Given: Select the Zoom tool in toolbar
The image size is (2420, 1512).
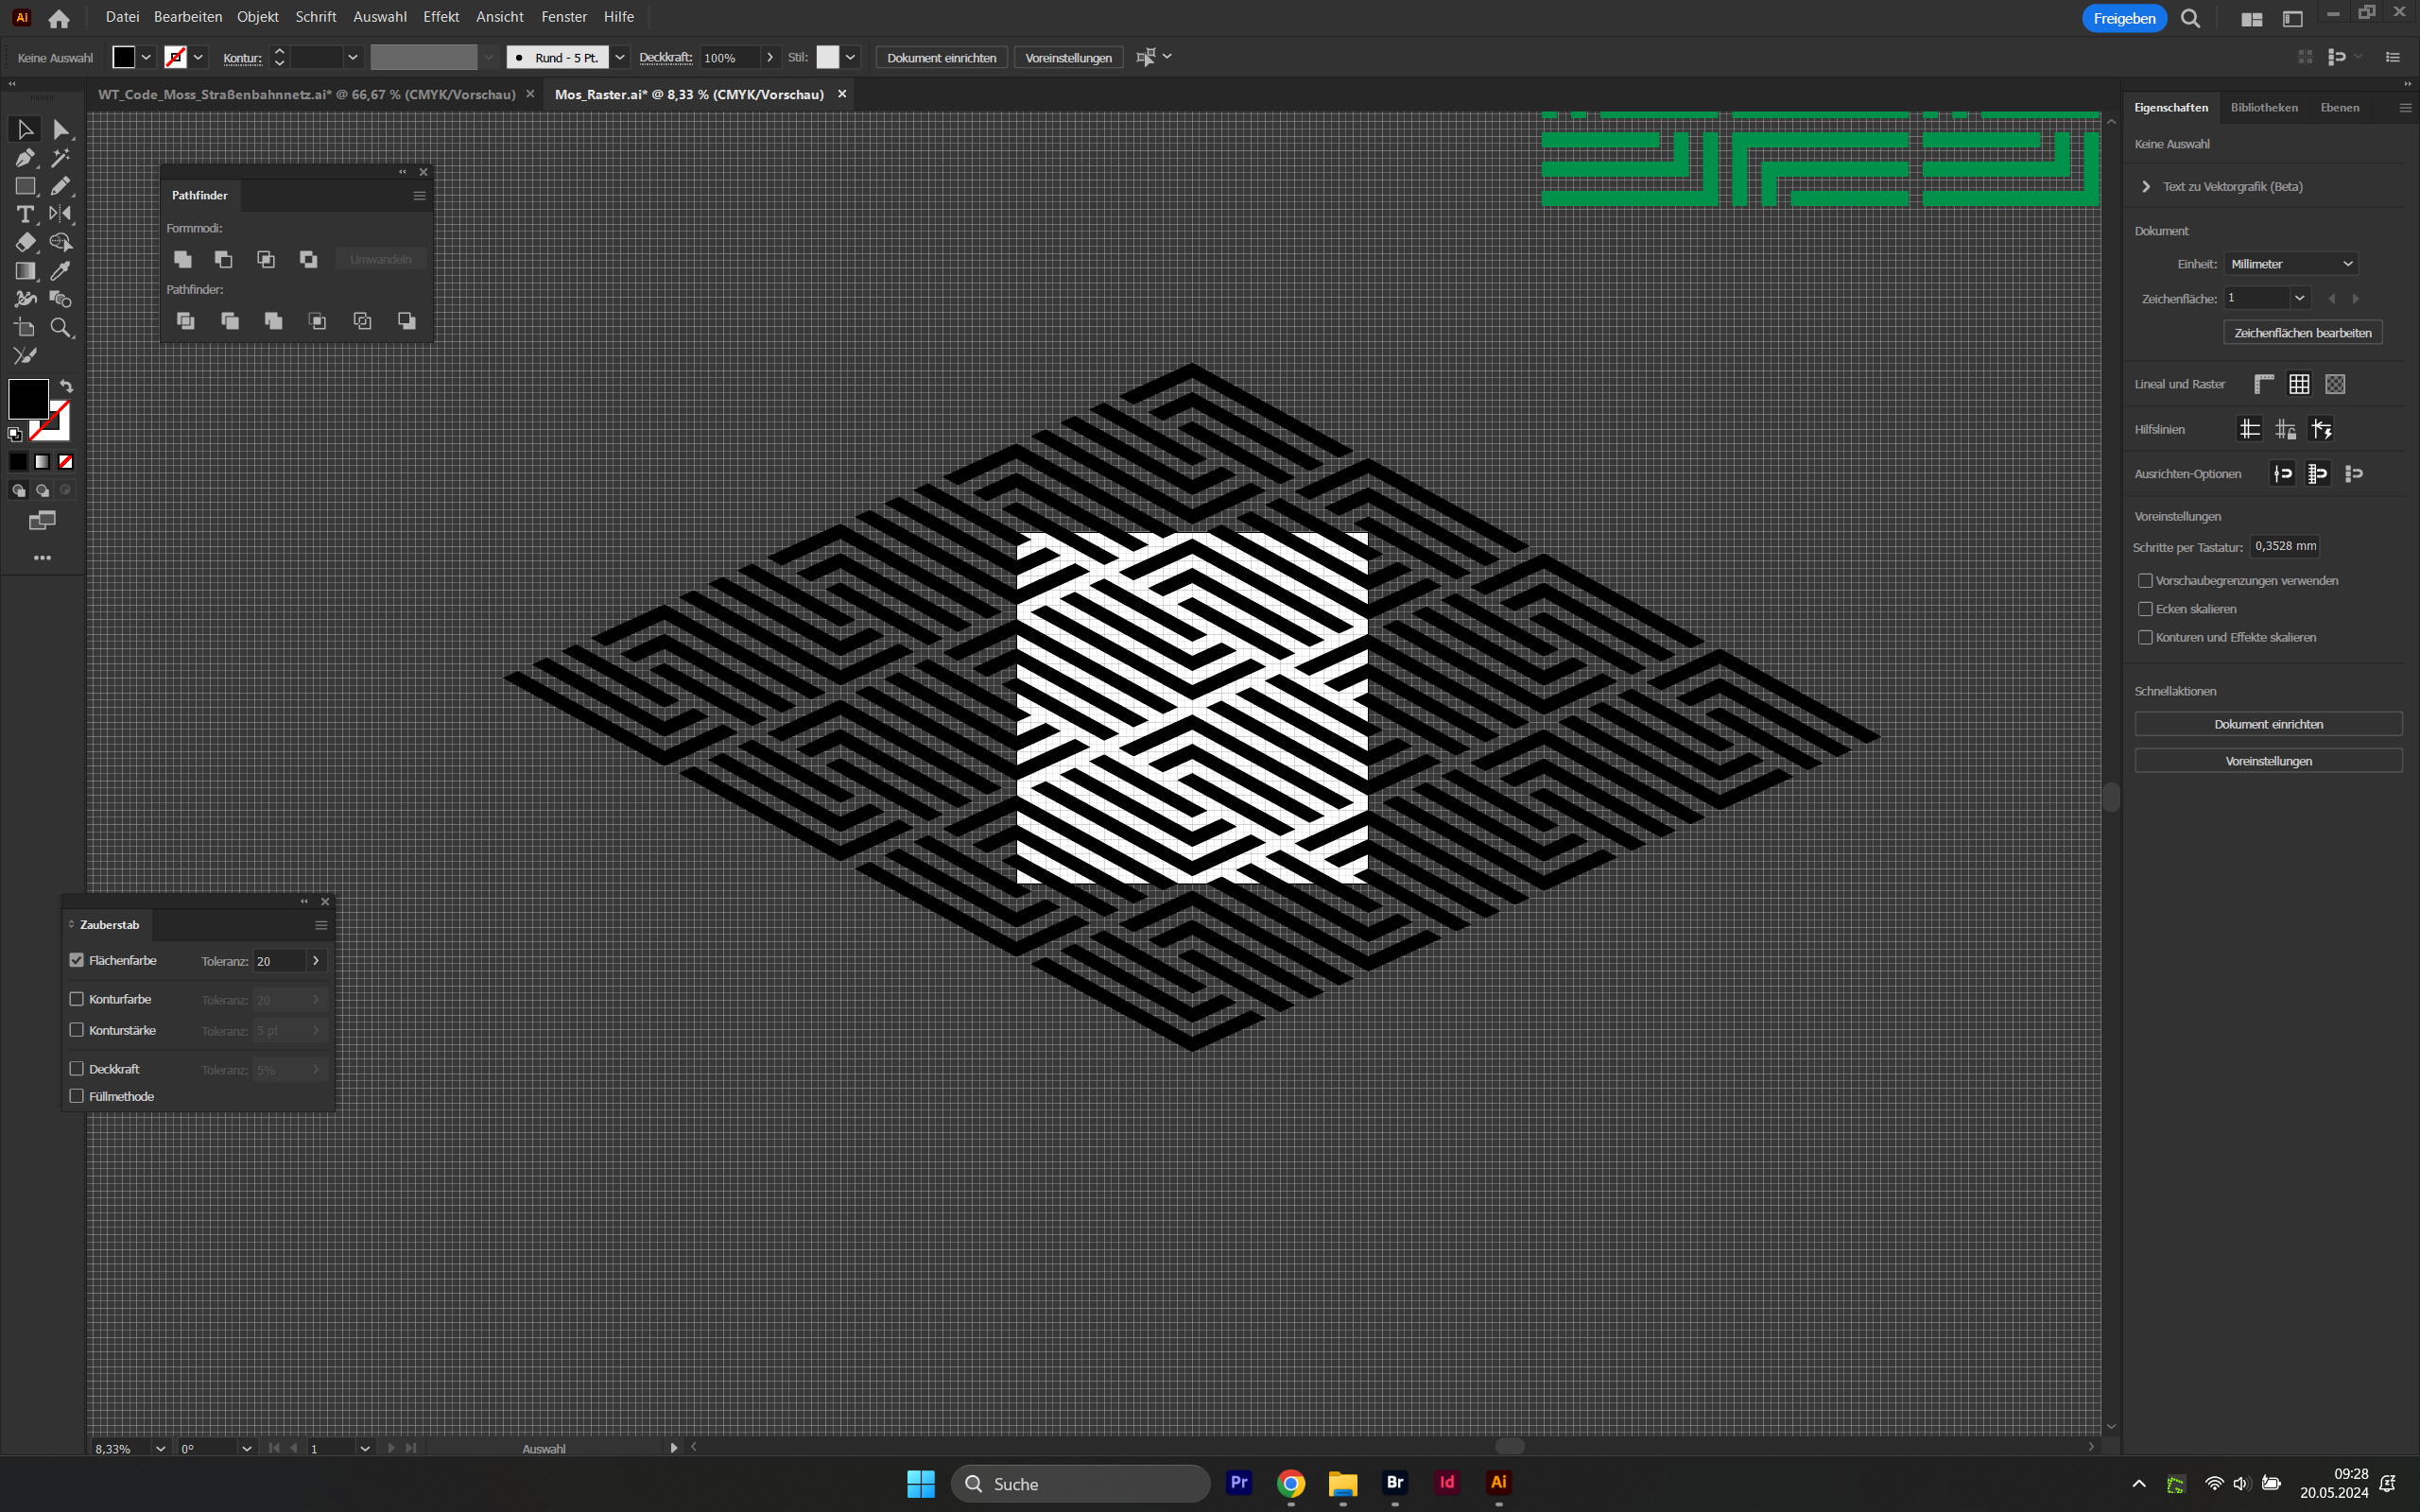Looking at the screenshot, I should point(61,328).
